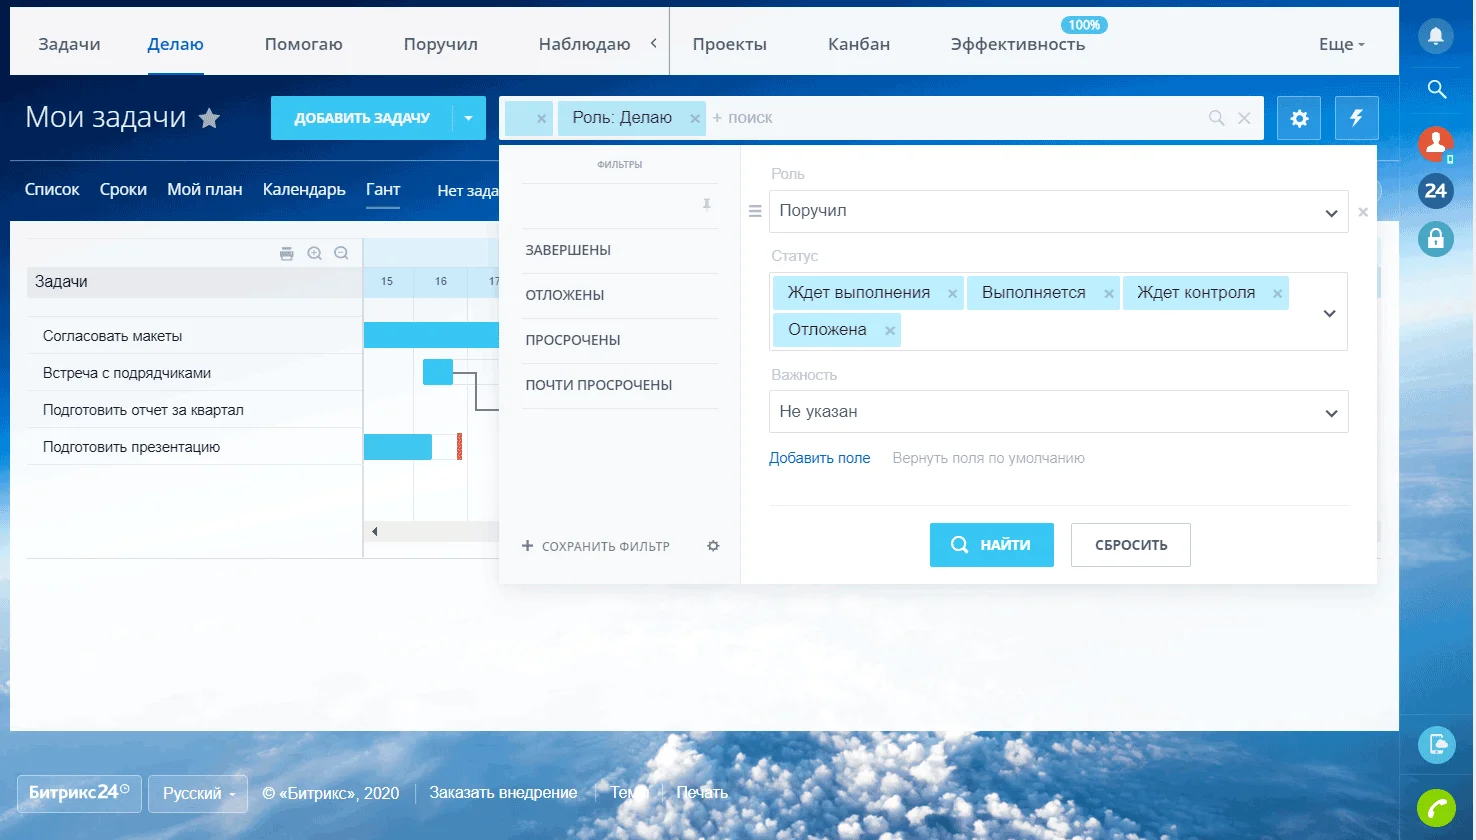Remove the 'Роль: Делаю' filter chip
This screenshot has width=1476, height=840.
(695, 119)
